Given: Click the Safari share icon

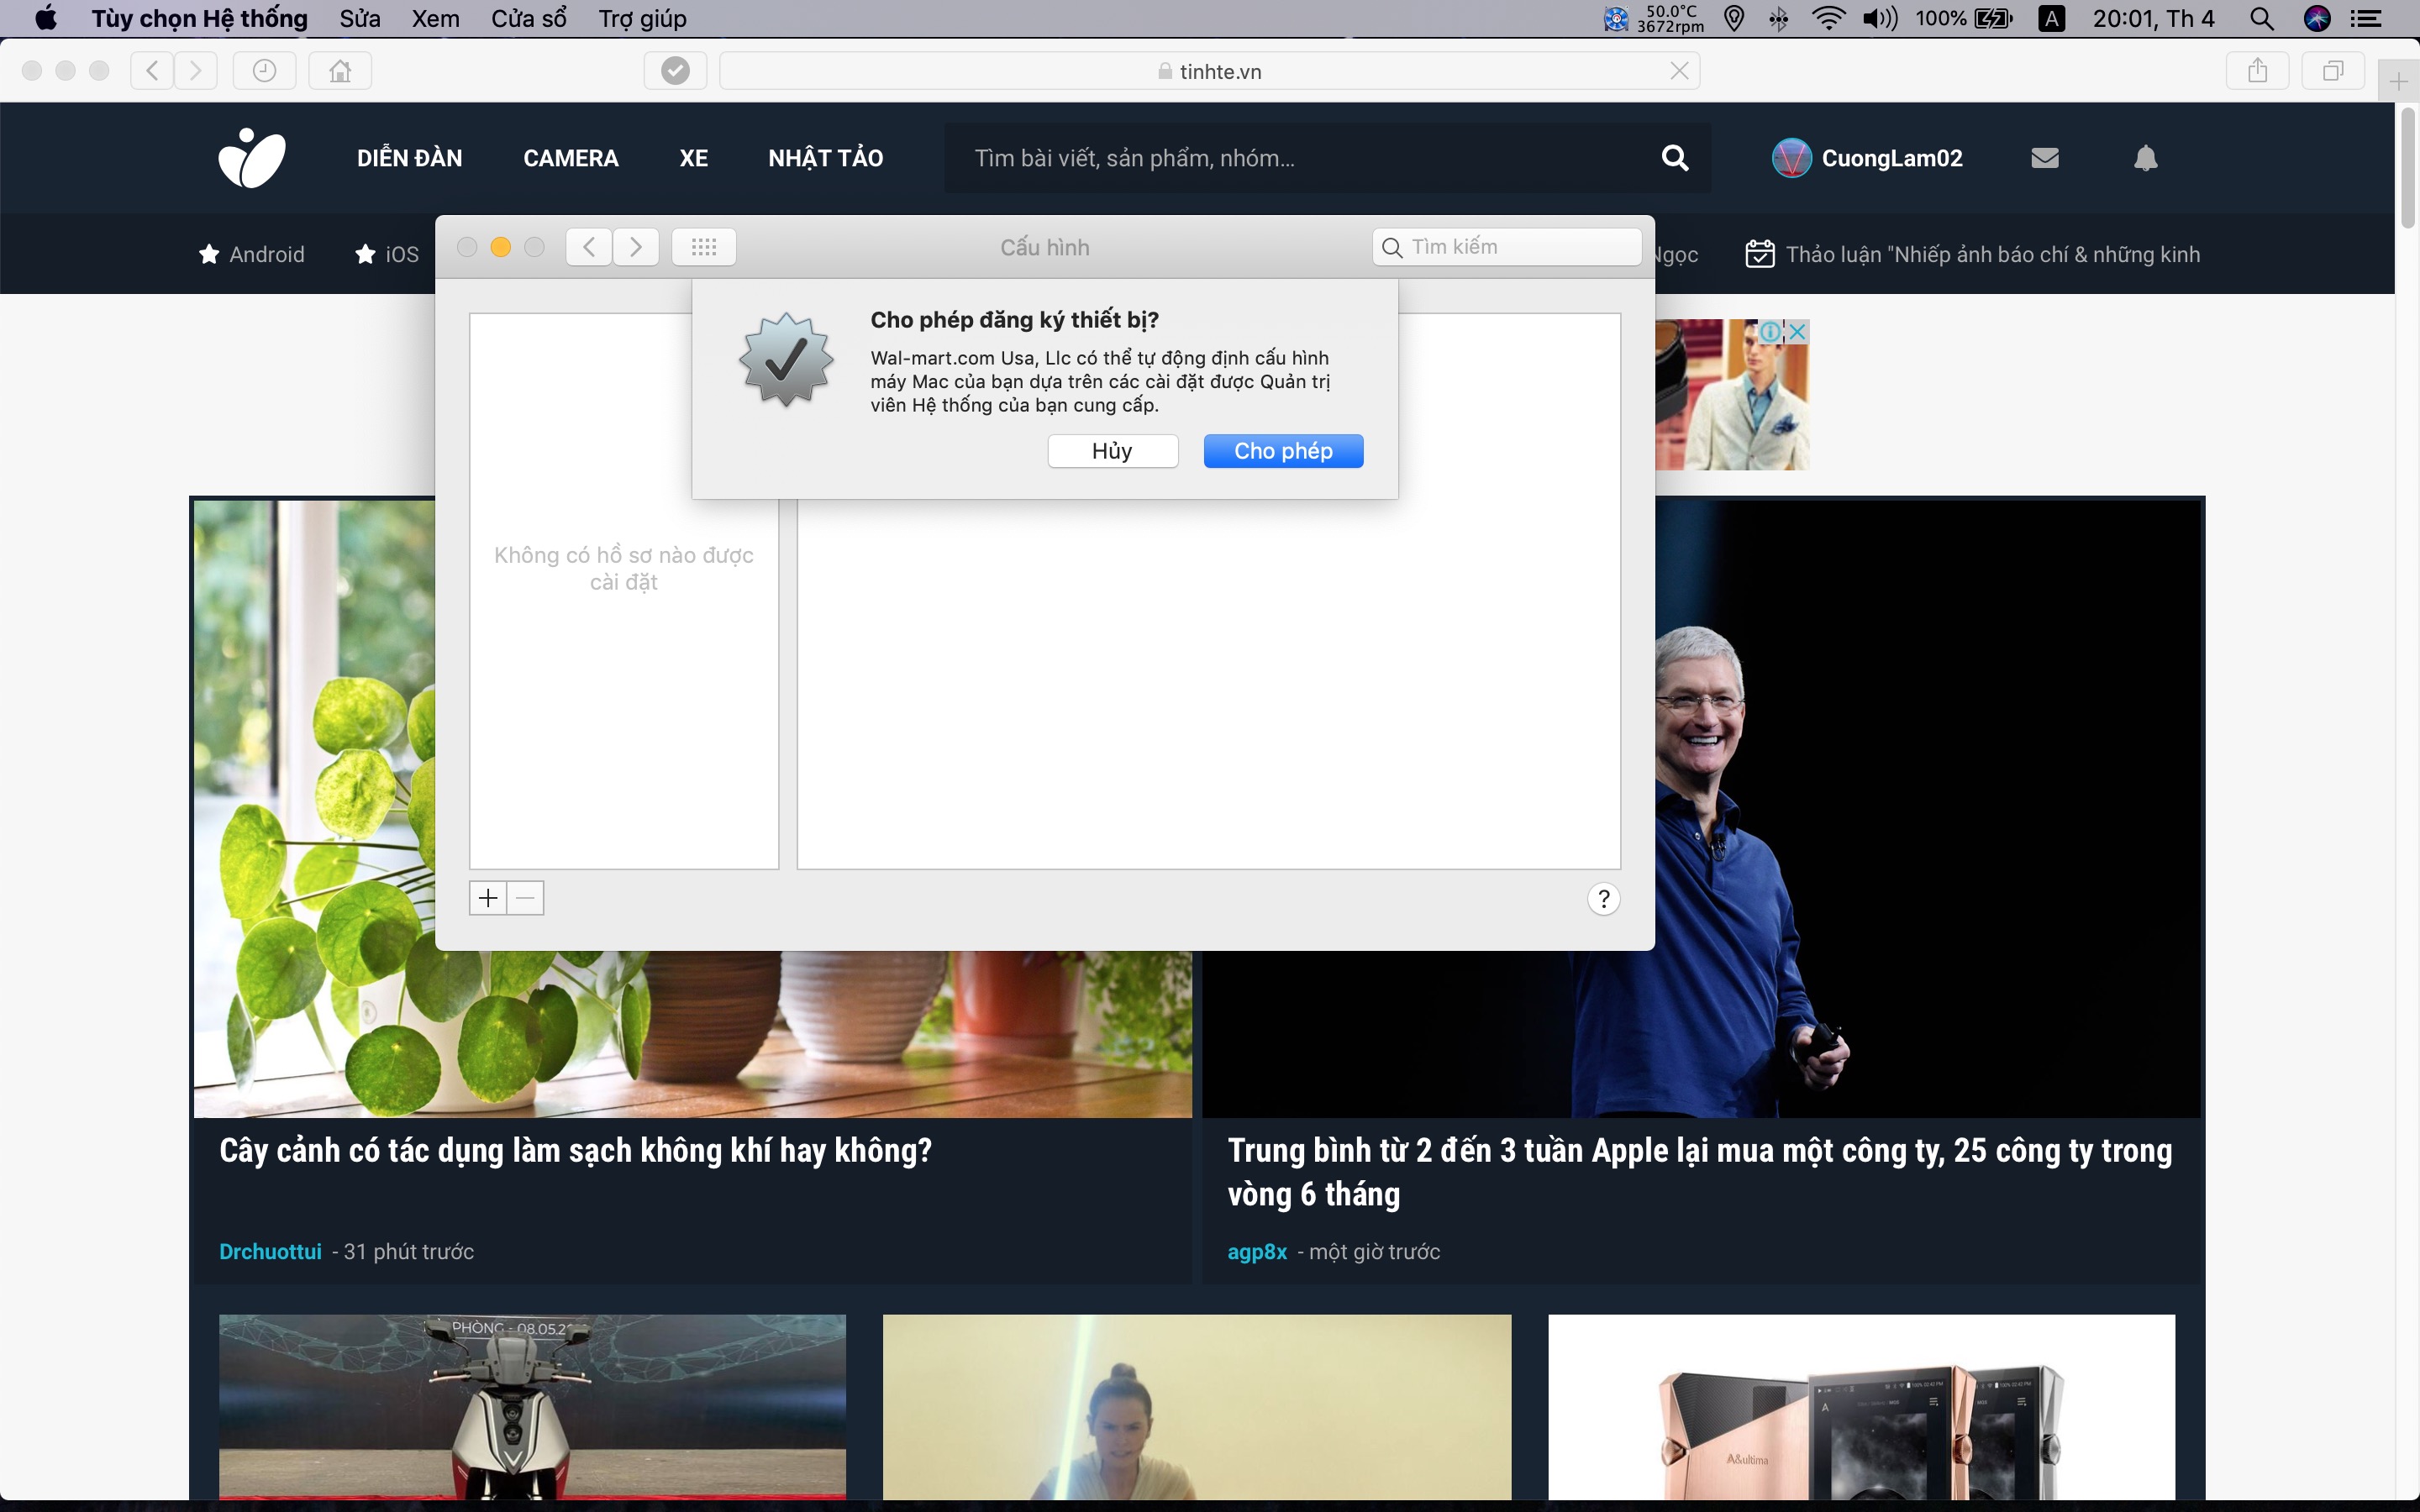Looking at the screenshot, I should (x=2257, y=71).
